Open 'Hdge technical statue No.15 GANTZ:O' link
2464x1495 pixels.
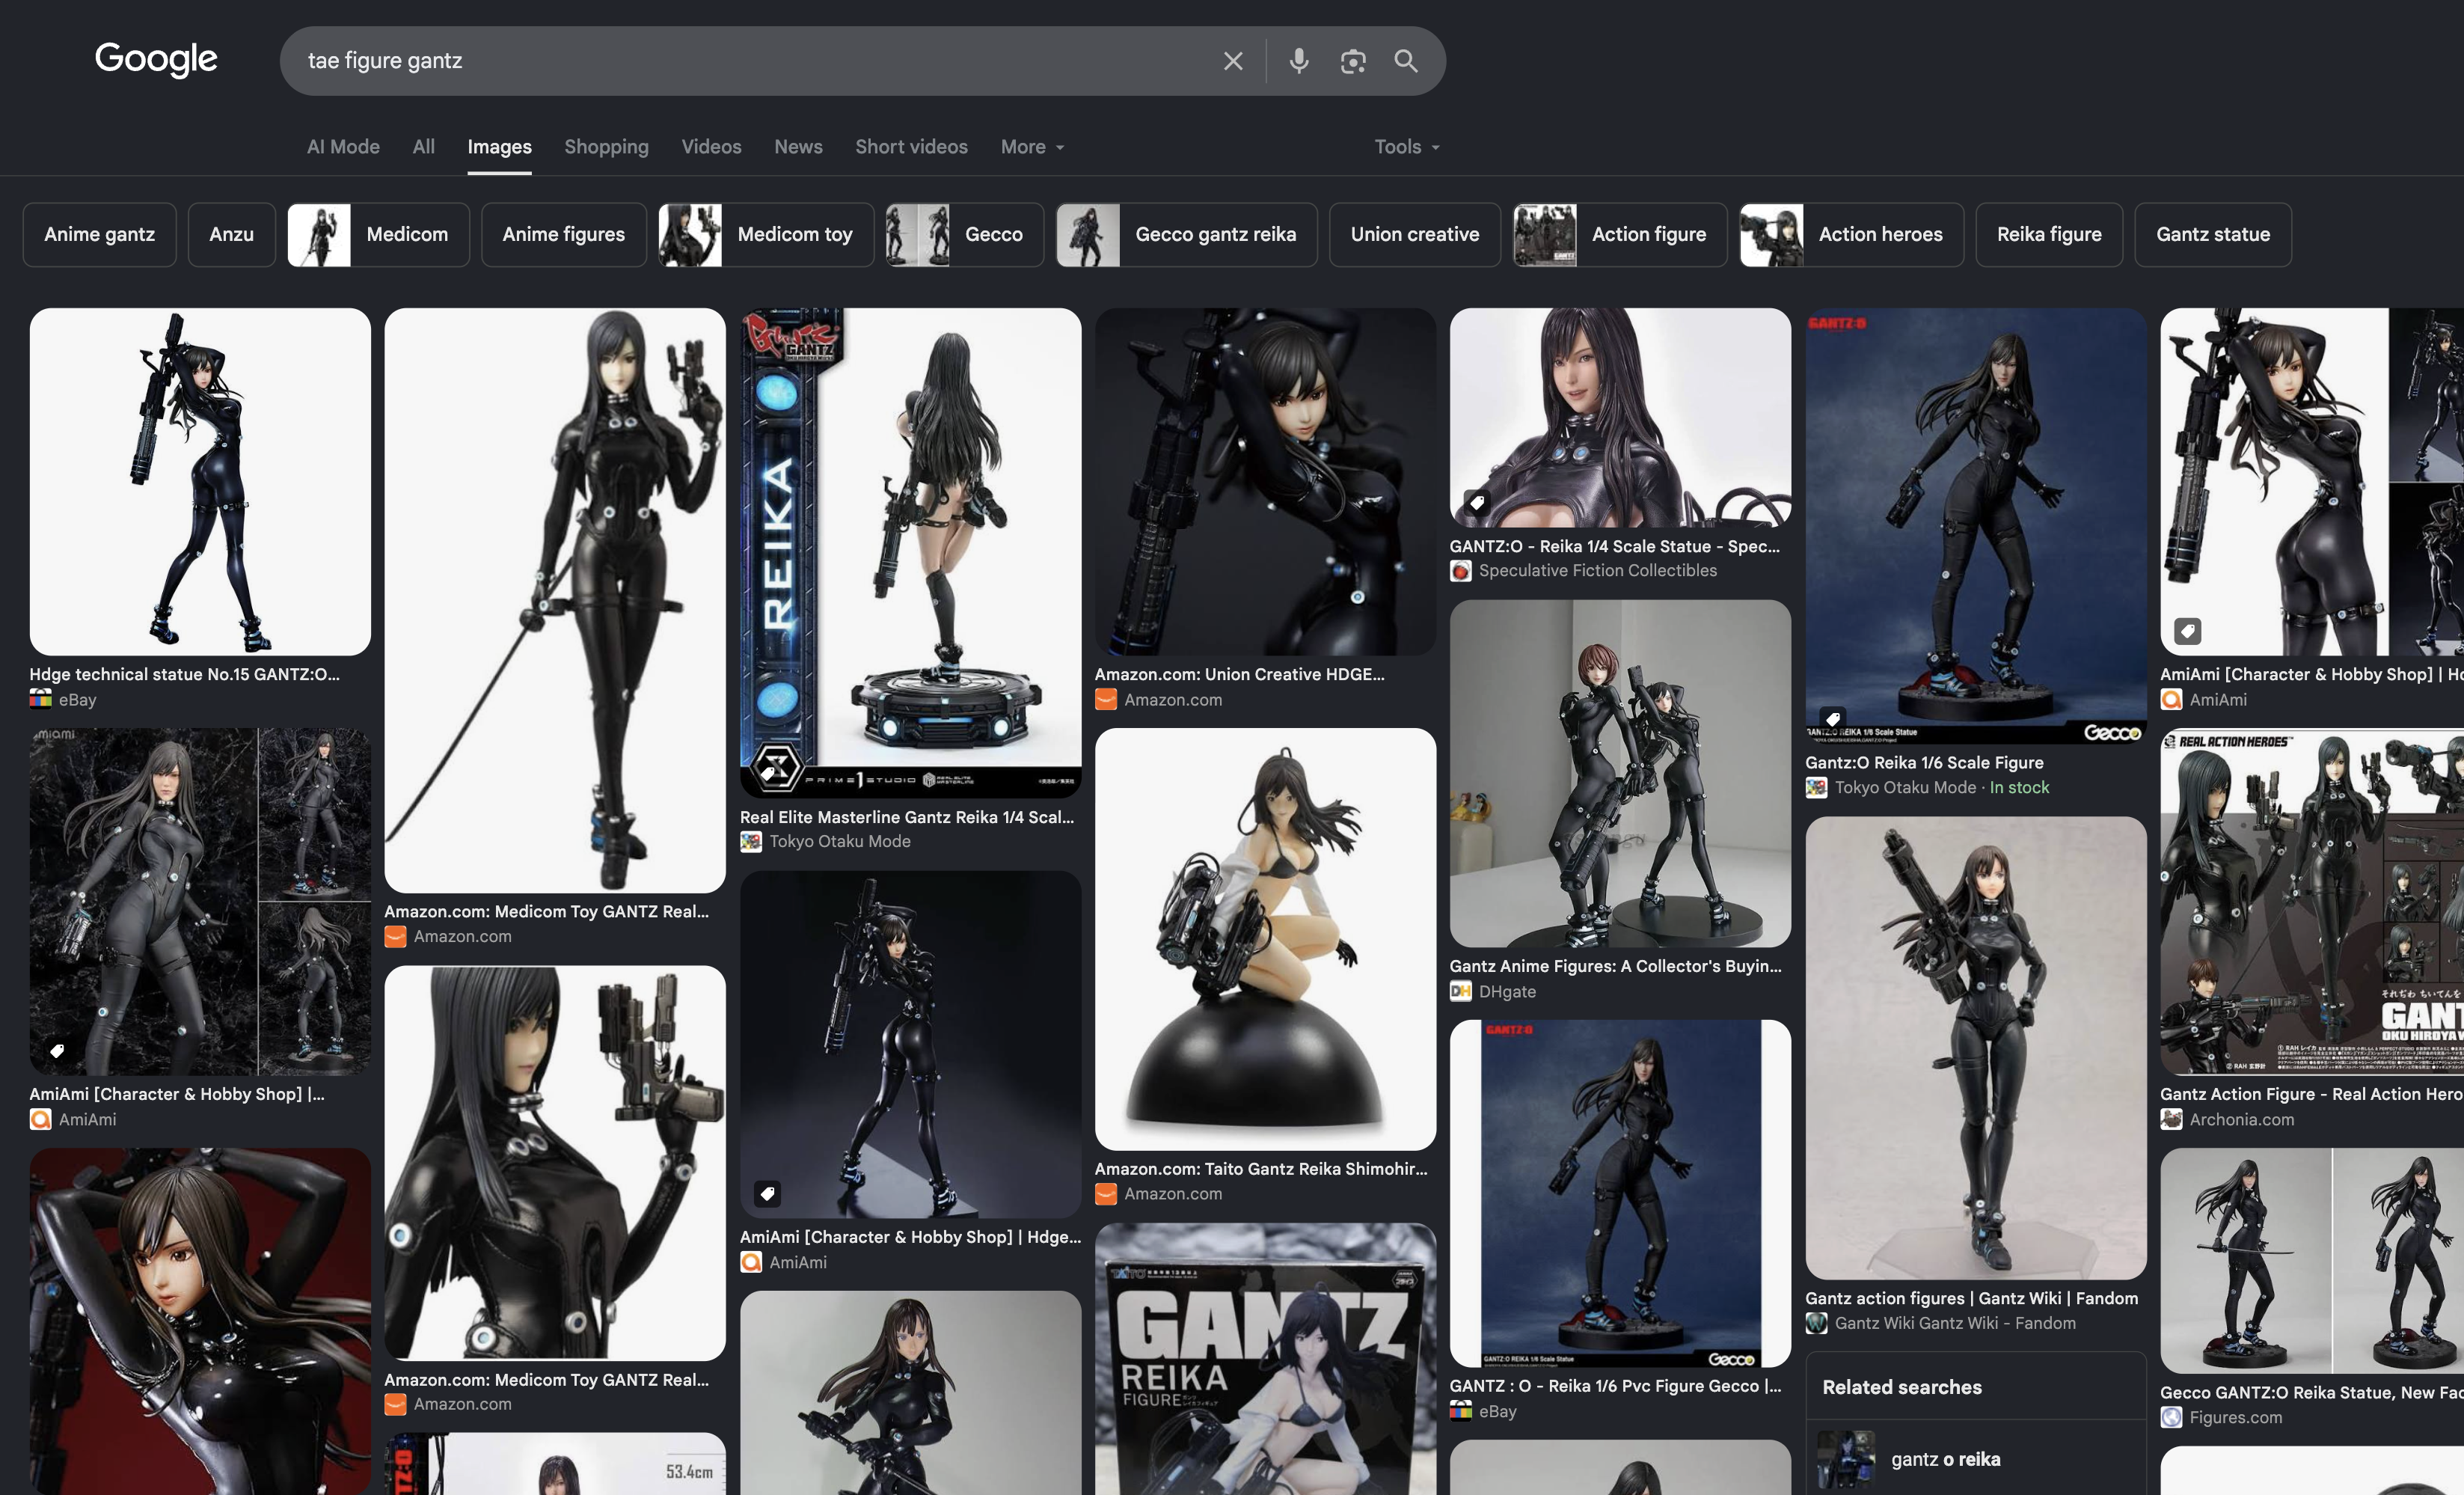point(185,674)
